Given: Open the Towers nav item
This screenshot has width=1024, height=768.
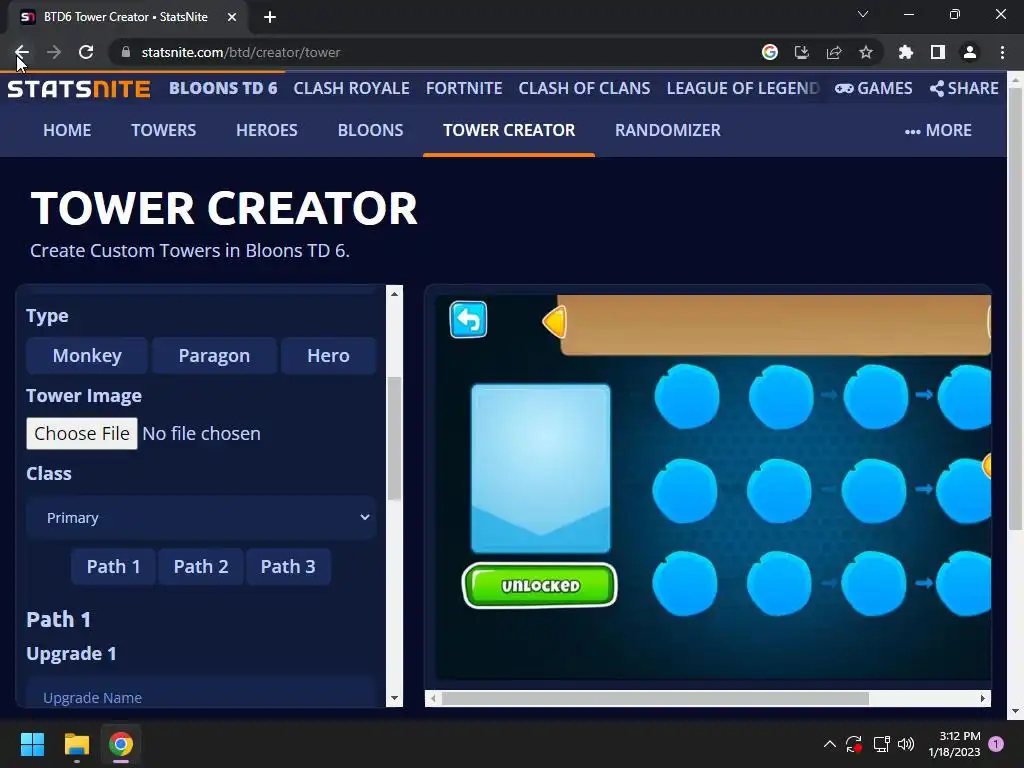Looking at the screenshot, I should [163, 130].
